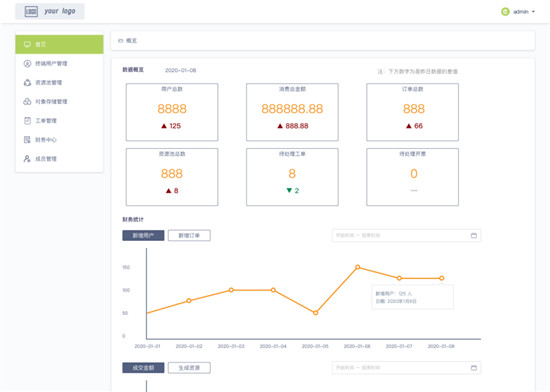Expand the admin dropdown arrow

(x=533, y=12)
